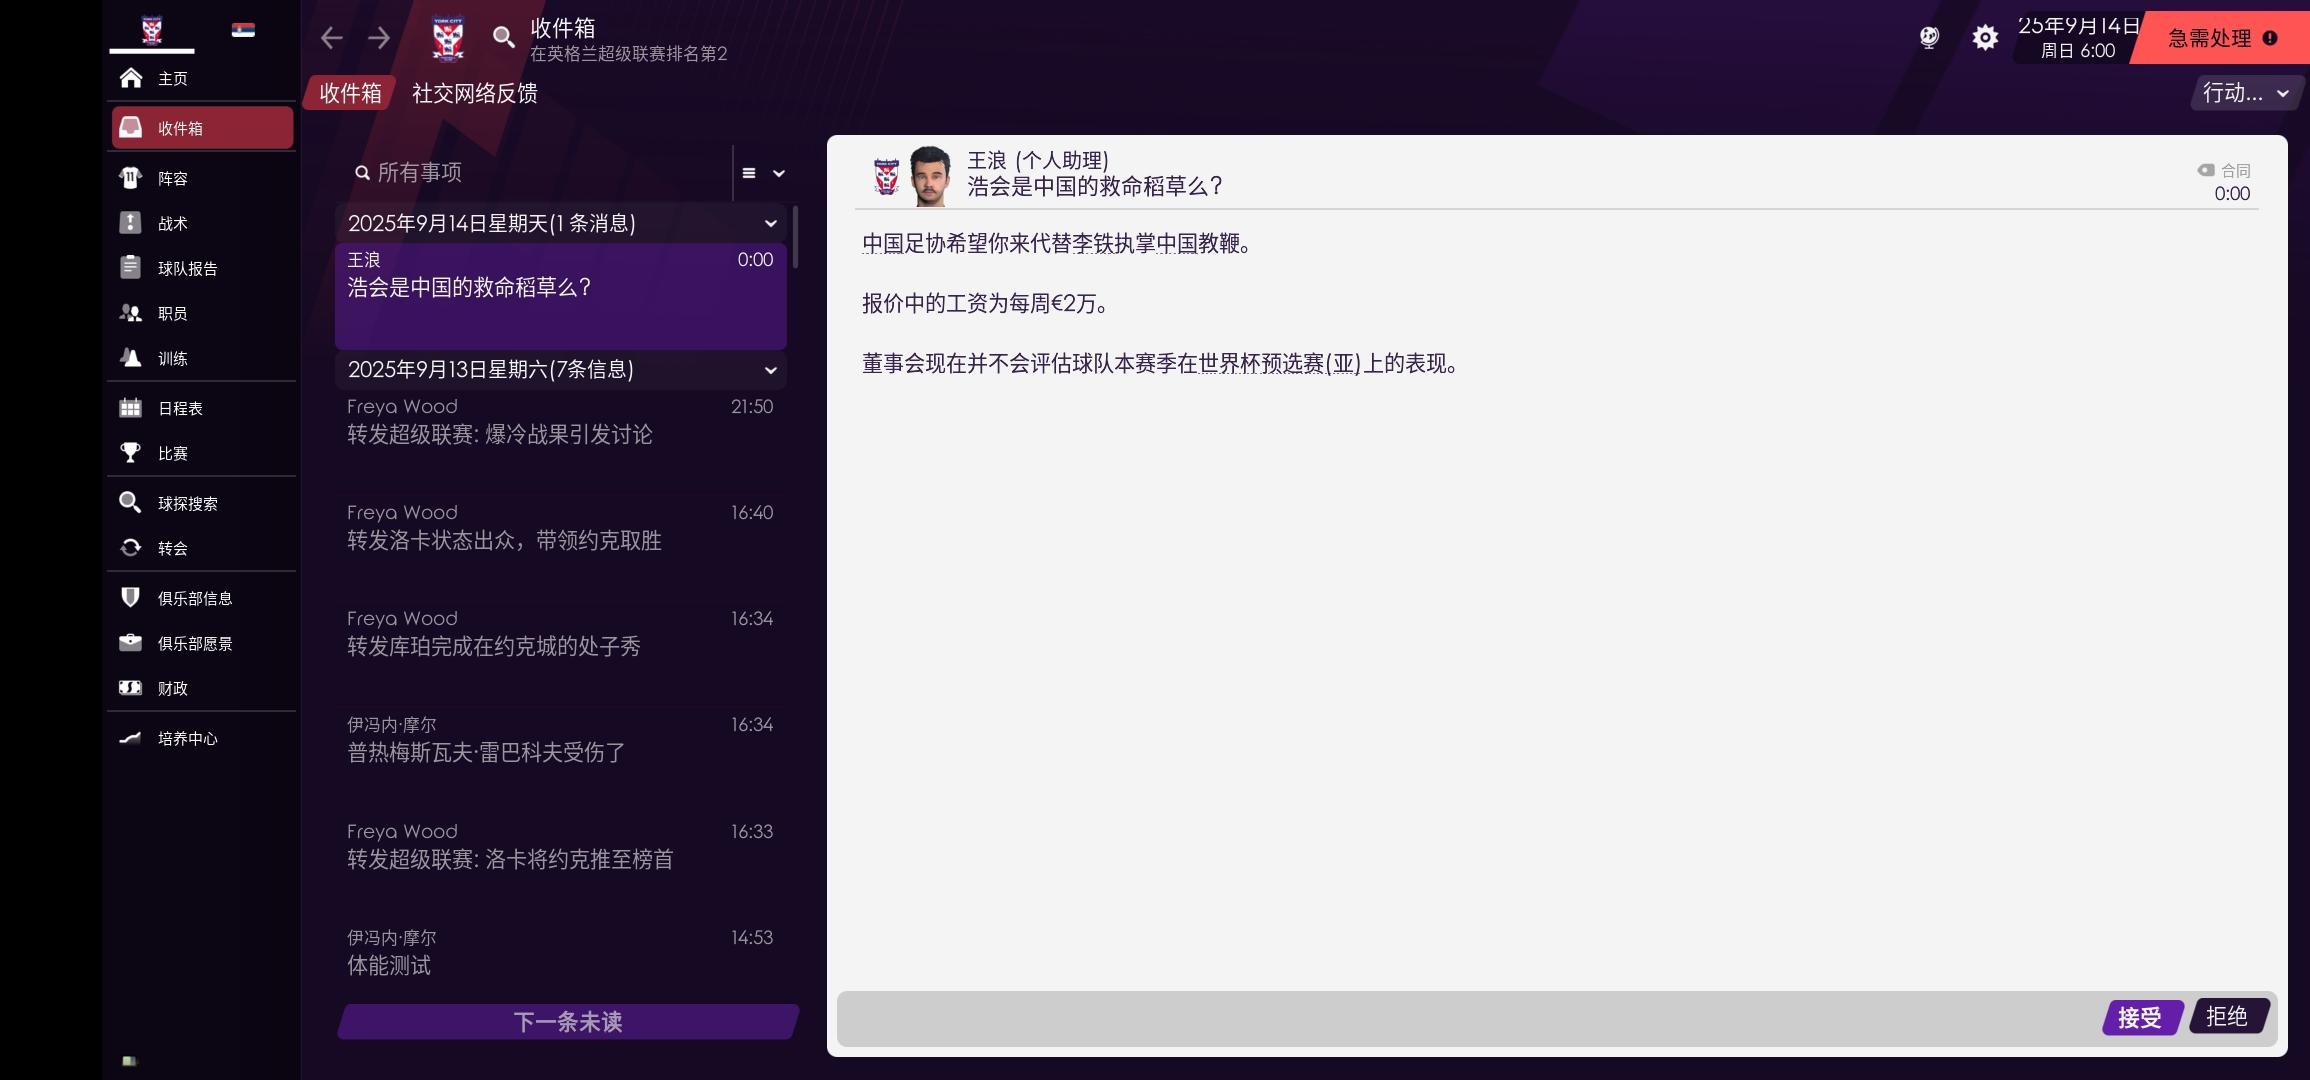This screenshot has width=2310, height=1080.
Task: Click 王浪 assistant portrait in message
Action: [x=929, y=176]
